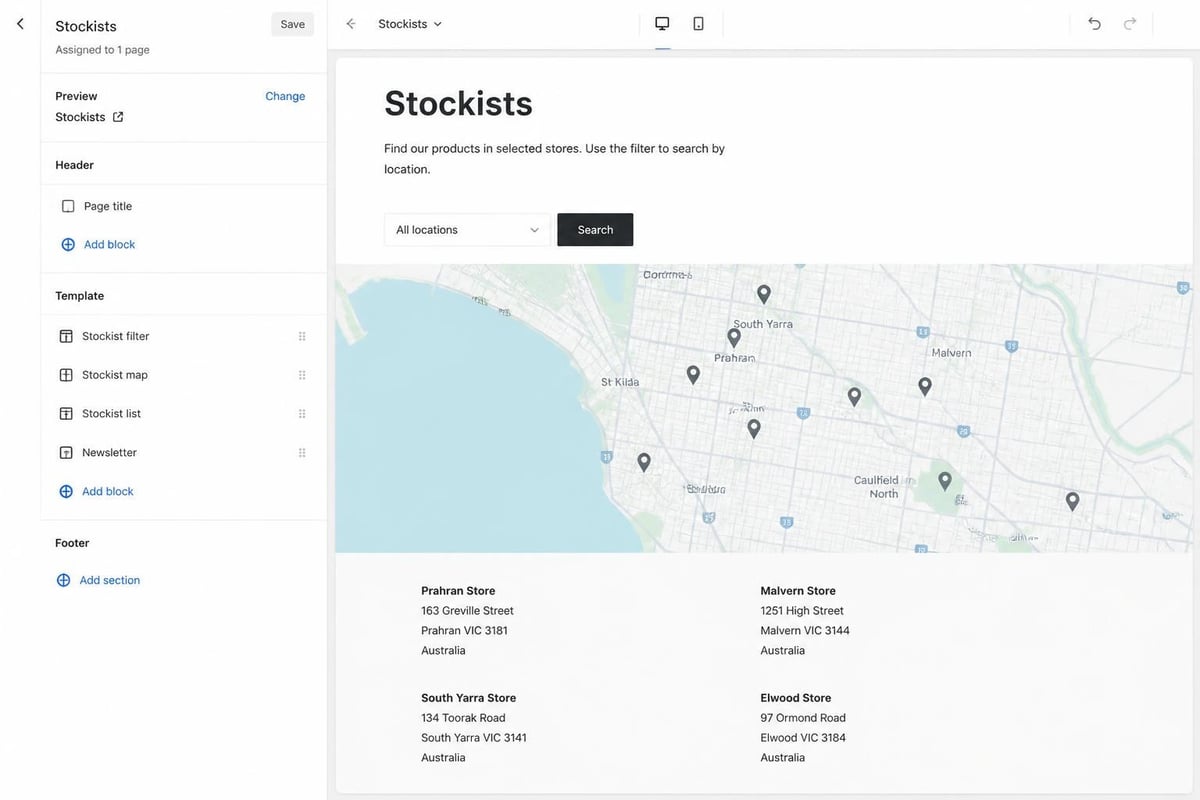Click Elwood Store listing name
The height and width of the screenshot is (800, 1200).
(x=796, y=698)
